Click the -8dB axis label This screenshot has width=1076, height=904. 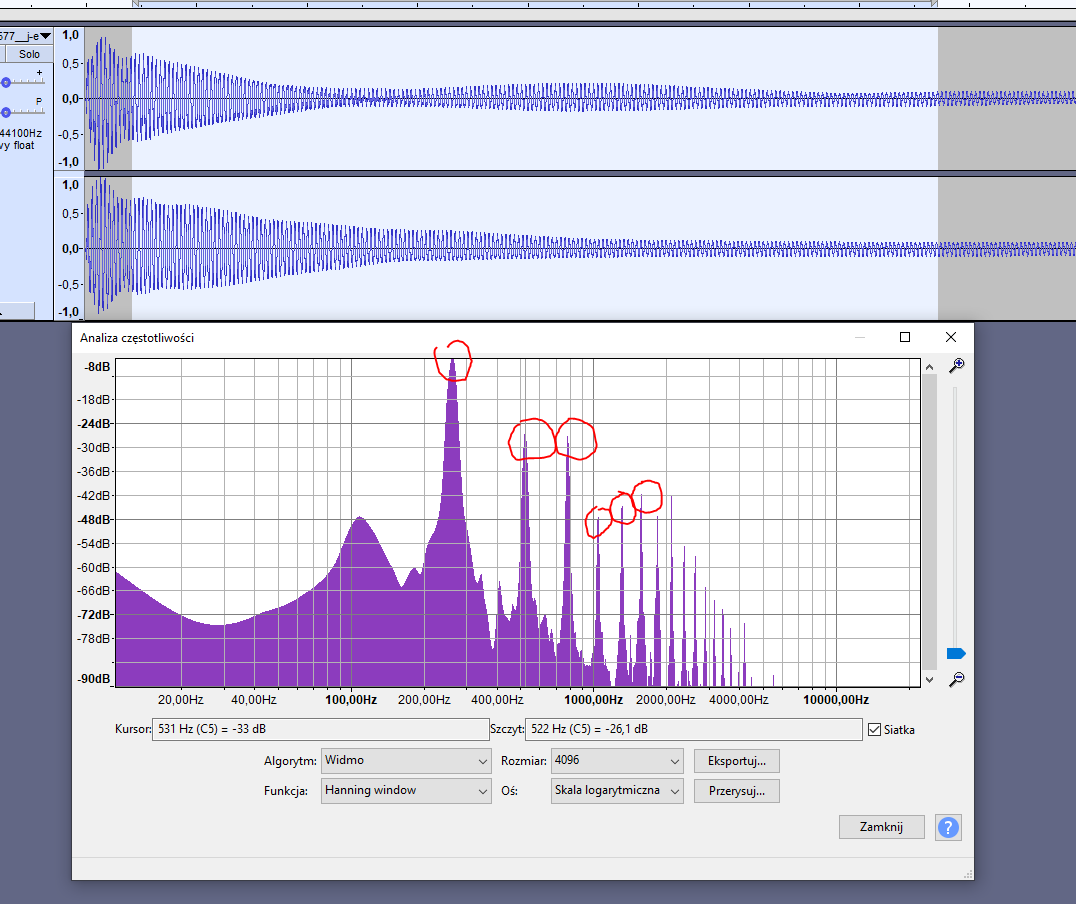tap(97, 367)
